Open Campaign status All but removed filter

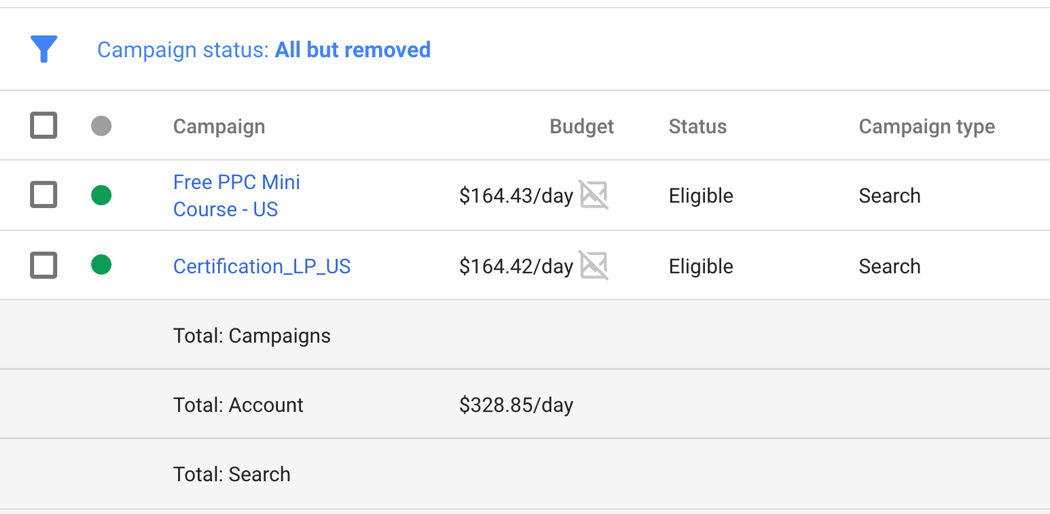(x=264, y=50)
